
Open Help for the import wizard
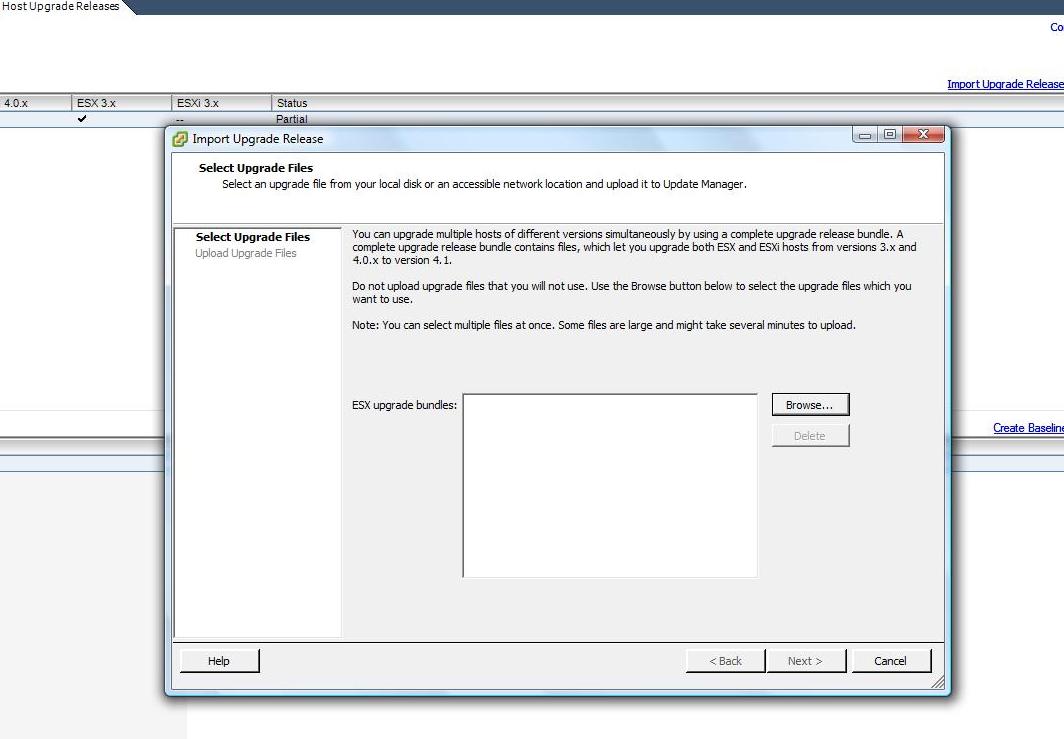[219, 660]
